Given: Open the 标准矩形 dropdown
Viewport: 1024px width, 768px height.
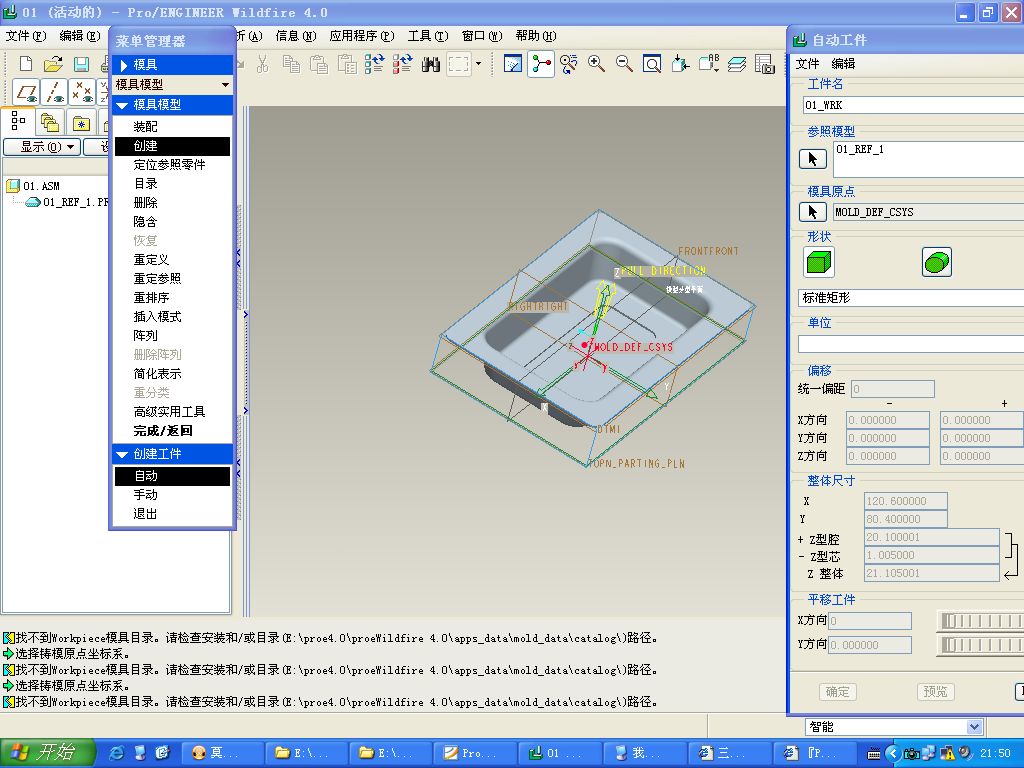Looking at the screenshot, I should point(911,298).
